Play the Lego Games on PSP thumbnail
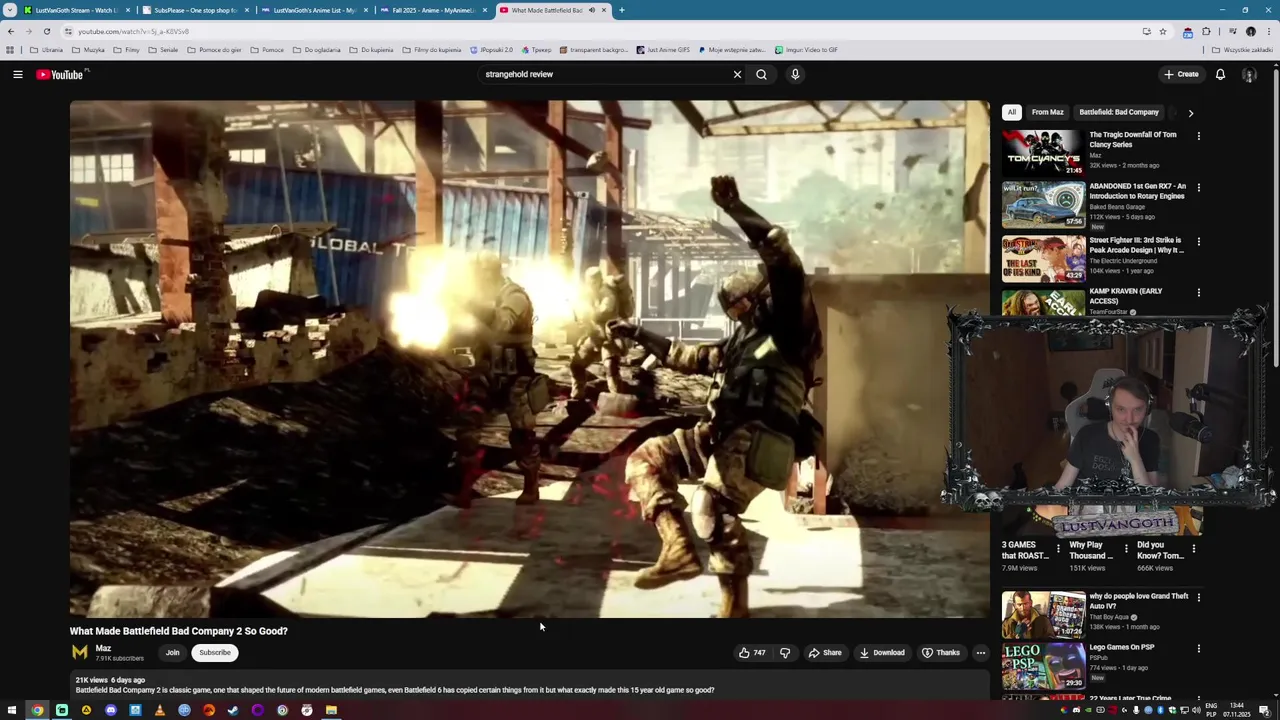 (x=1043, y=666)
